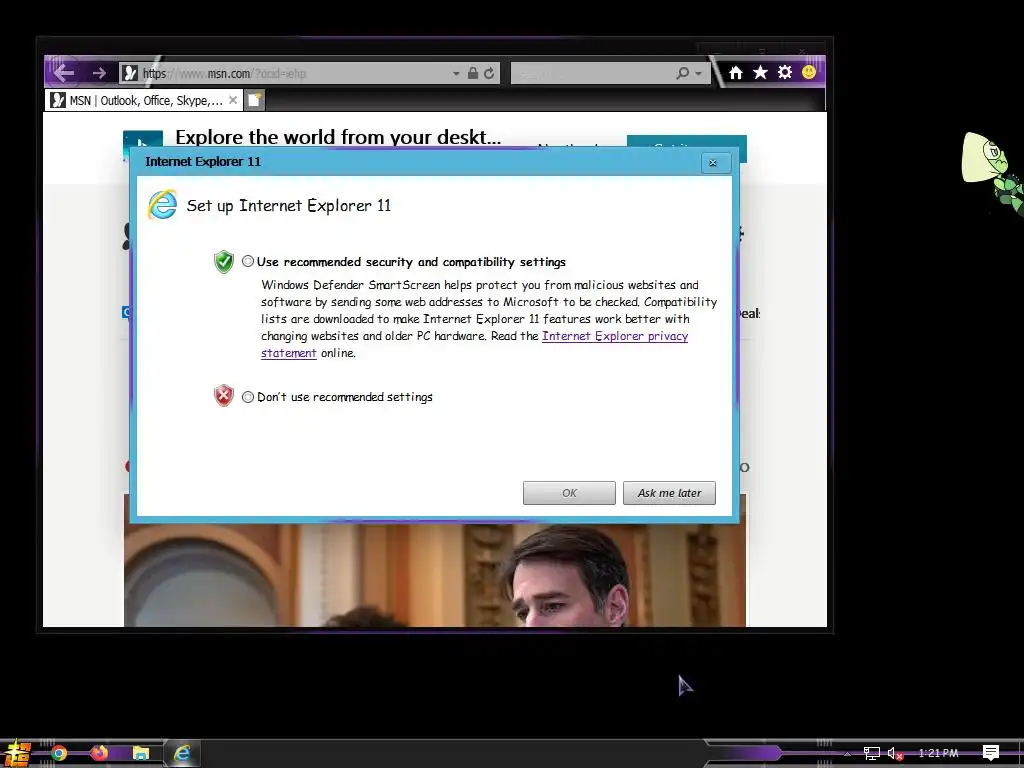Open the Tools gear icon

[785, 72]
